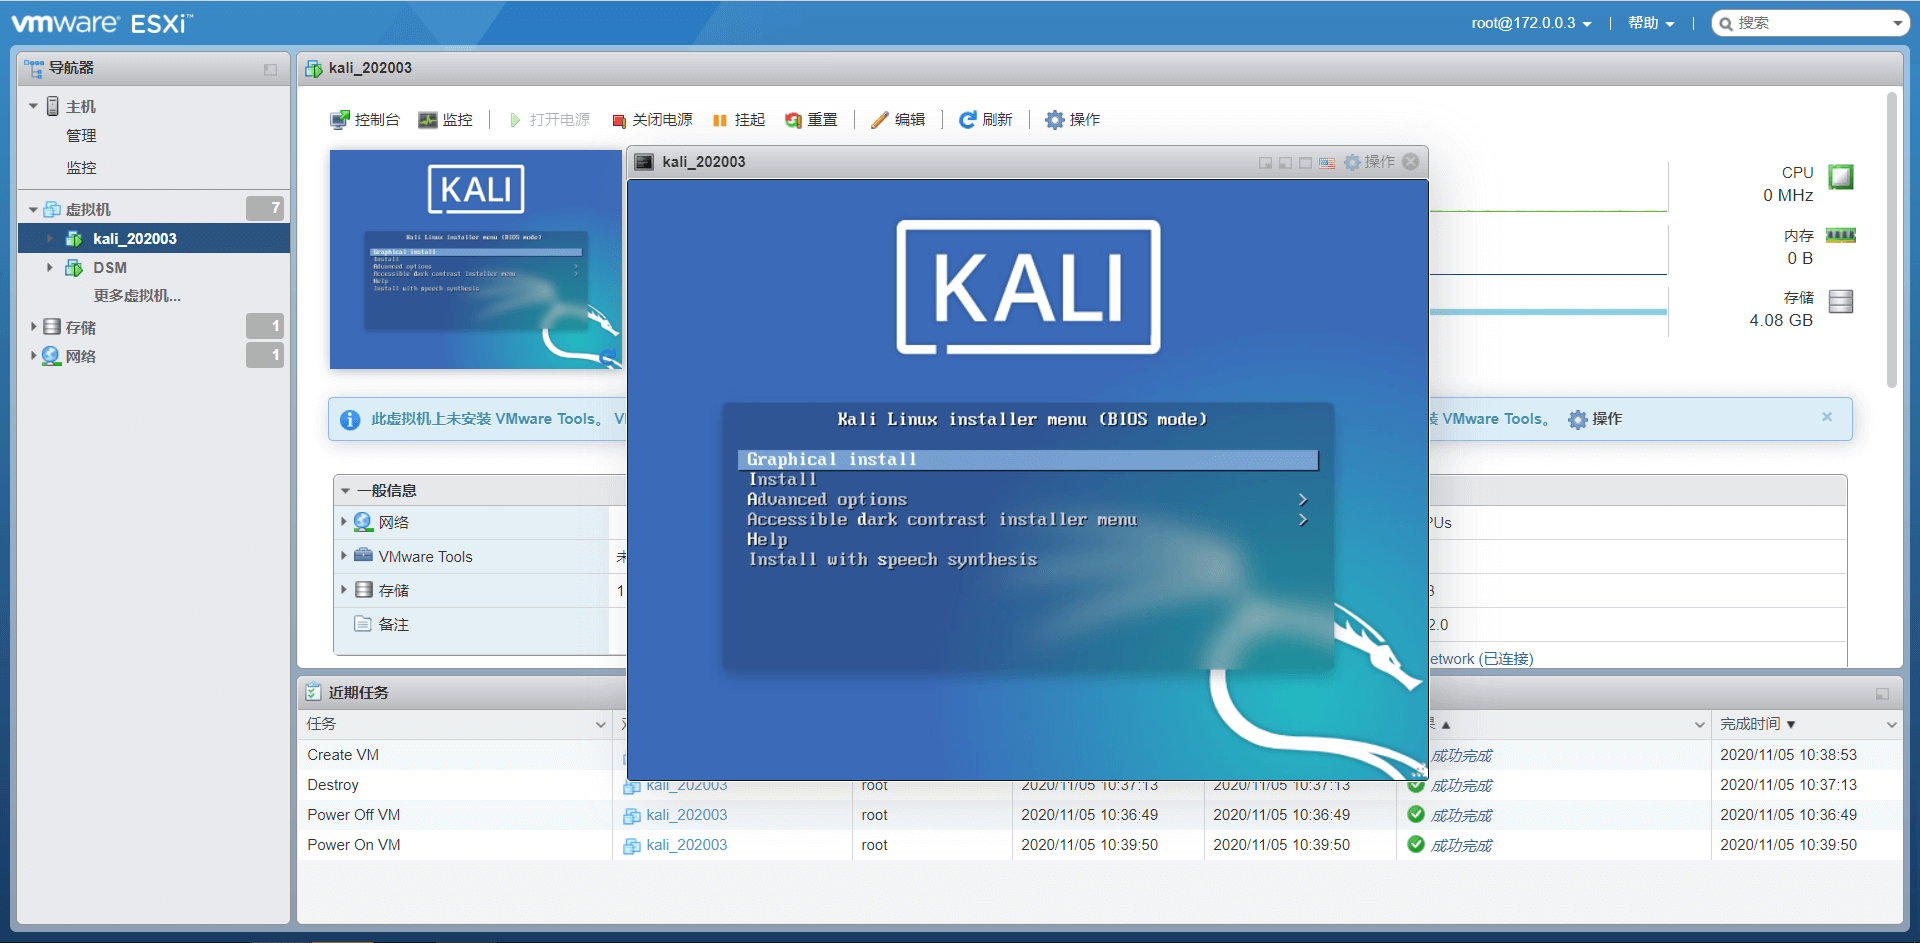Open the 任务 column dropdown arrow
Screen dimensions: 1920x943
click(x=601, y=724)
